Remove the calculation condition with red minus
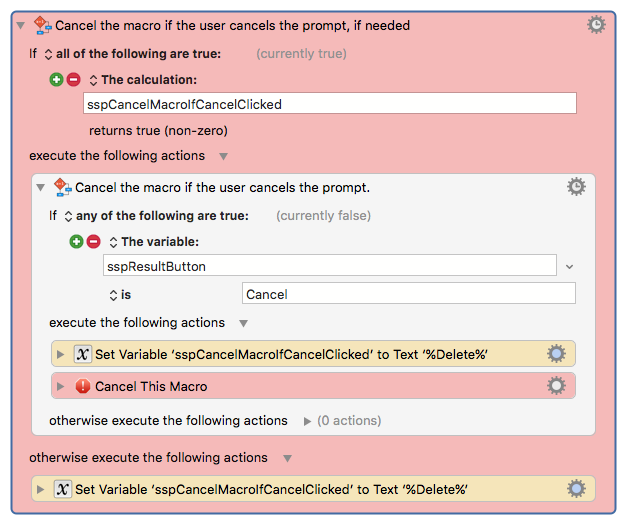This screenshot has width=627, height=528. point(74,80)
